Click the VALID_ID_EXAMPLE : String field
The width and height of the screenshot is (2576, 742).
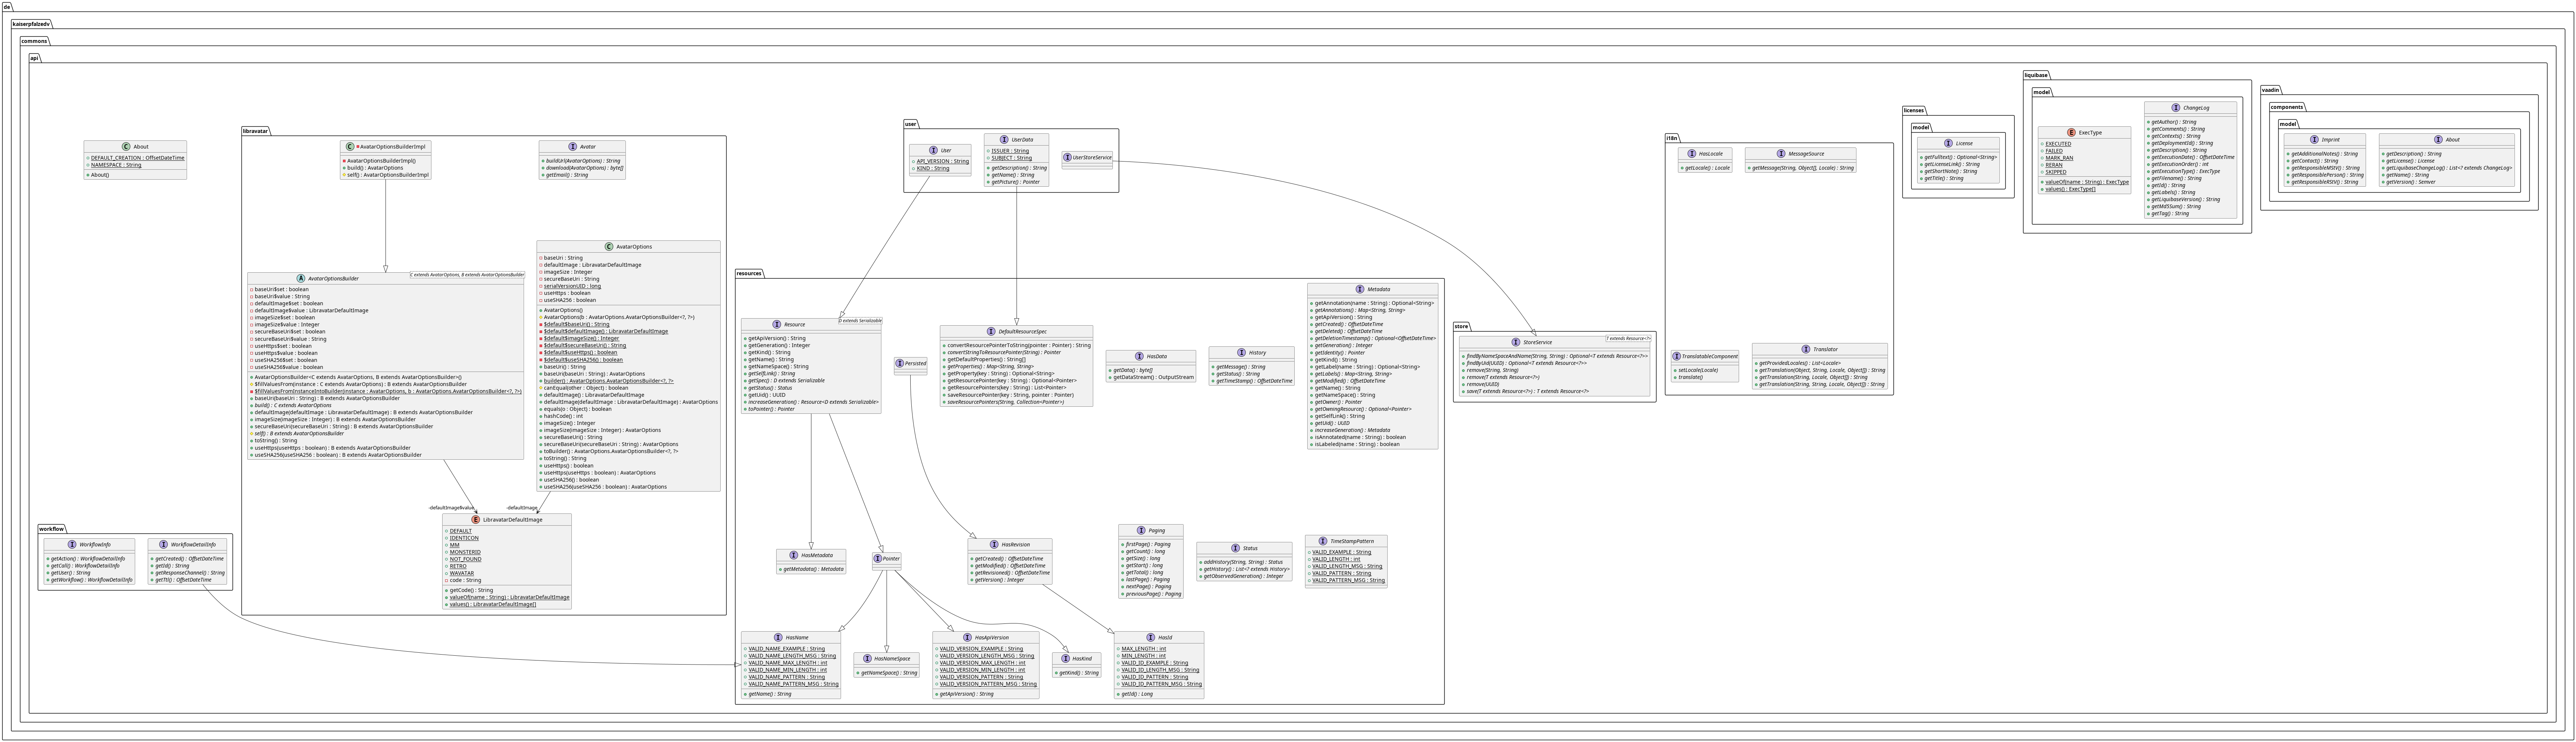[1155, 663]
